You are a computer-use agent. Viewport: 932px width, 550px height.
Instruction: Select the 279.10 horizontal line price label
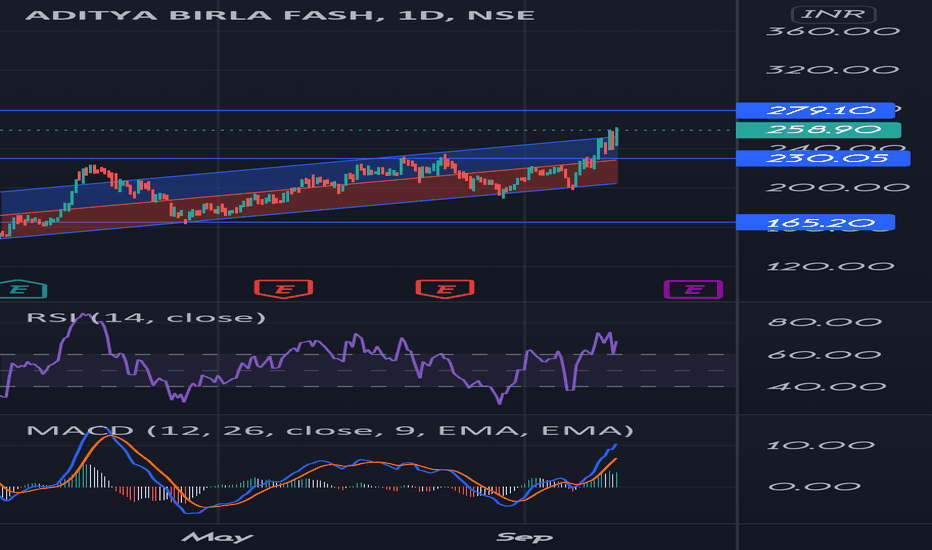click(815, 111)
